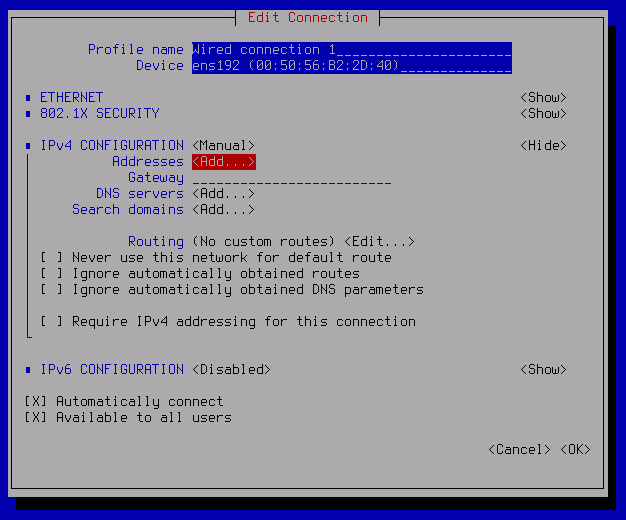
Task: Click the Gateway input field
Action: [292, 178]
